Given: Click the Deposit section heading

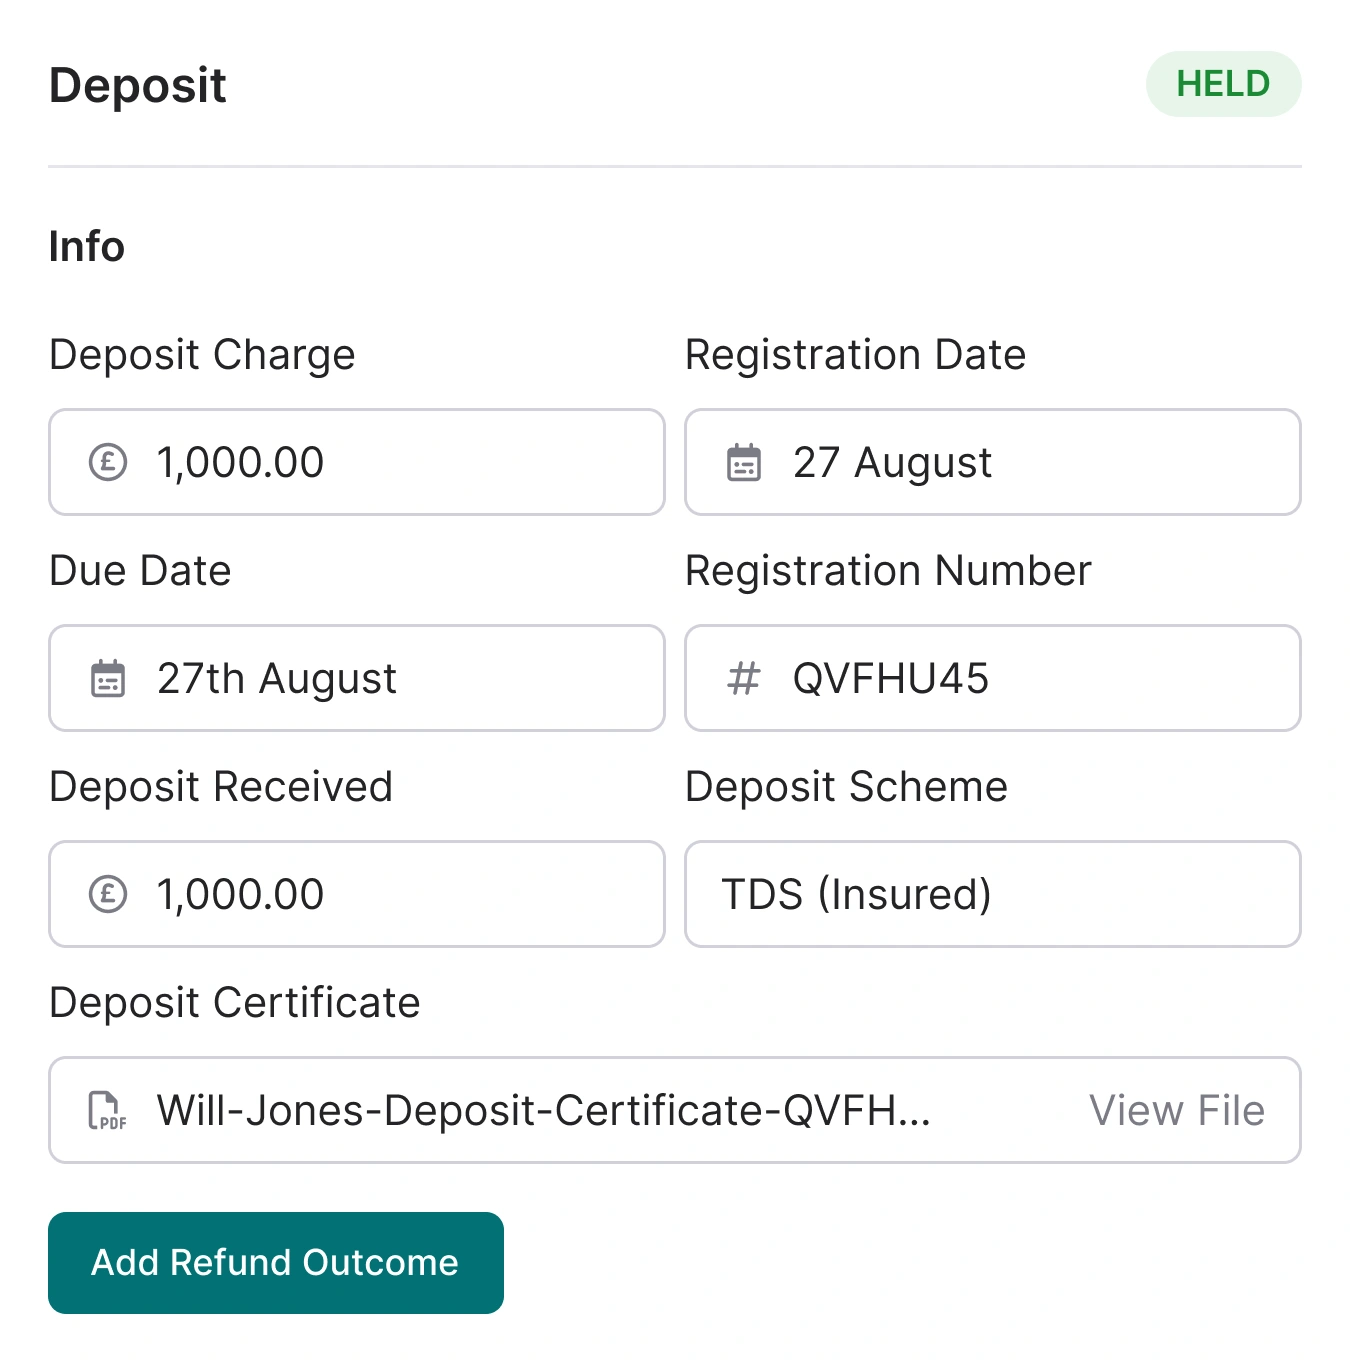Looking at the screenshot, I should (x=137, y=85).
